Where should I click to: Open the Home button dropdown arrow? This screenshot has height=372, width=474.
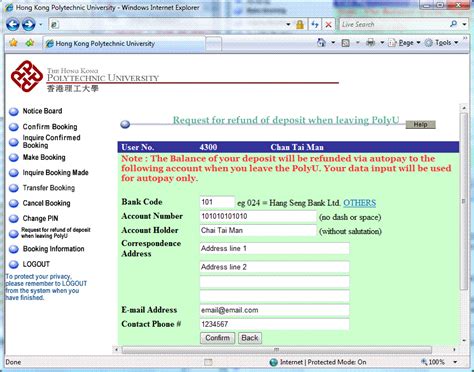333,43
